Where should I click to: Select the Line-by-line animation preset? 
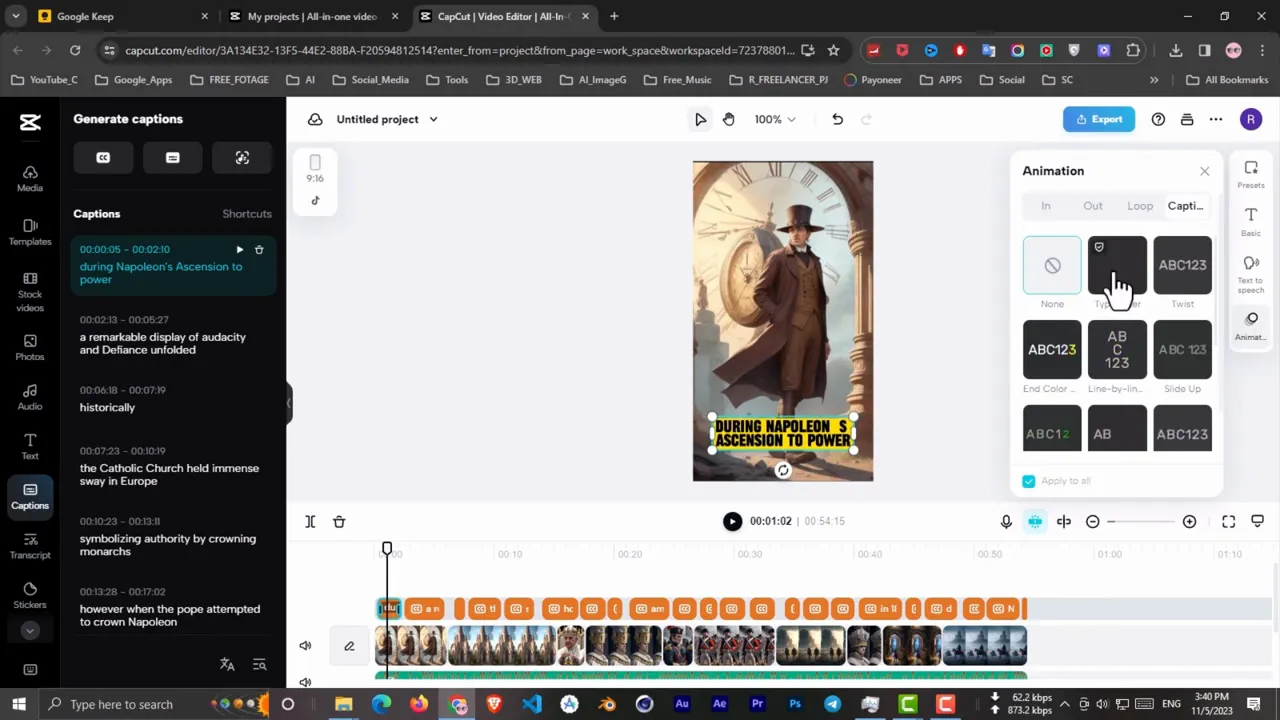coord(1117,350)
